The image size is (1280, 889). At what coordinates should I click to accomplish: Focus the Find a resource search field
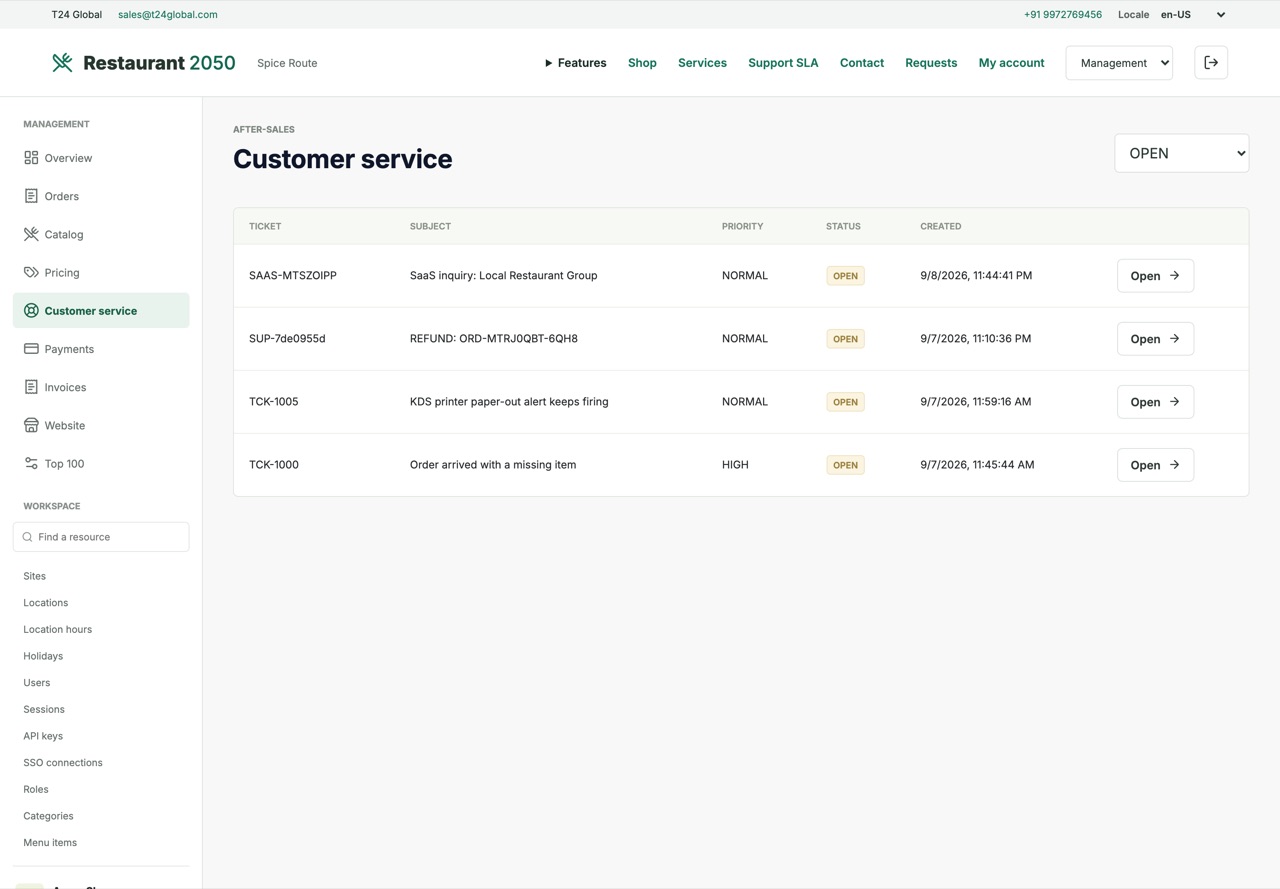(x=101, y=537)
